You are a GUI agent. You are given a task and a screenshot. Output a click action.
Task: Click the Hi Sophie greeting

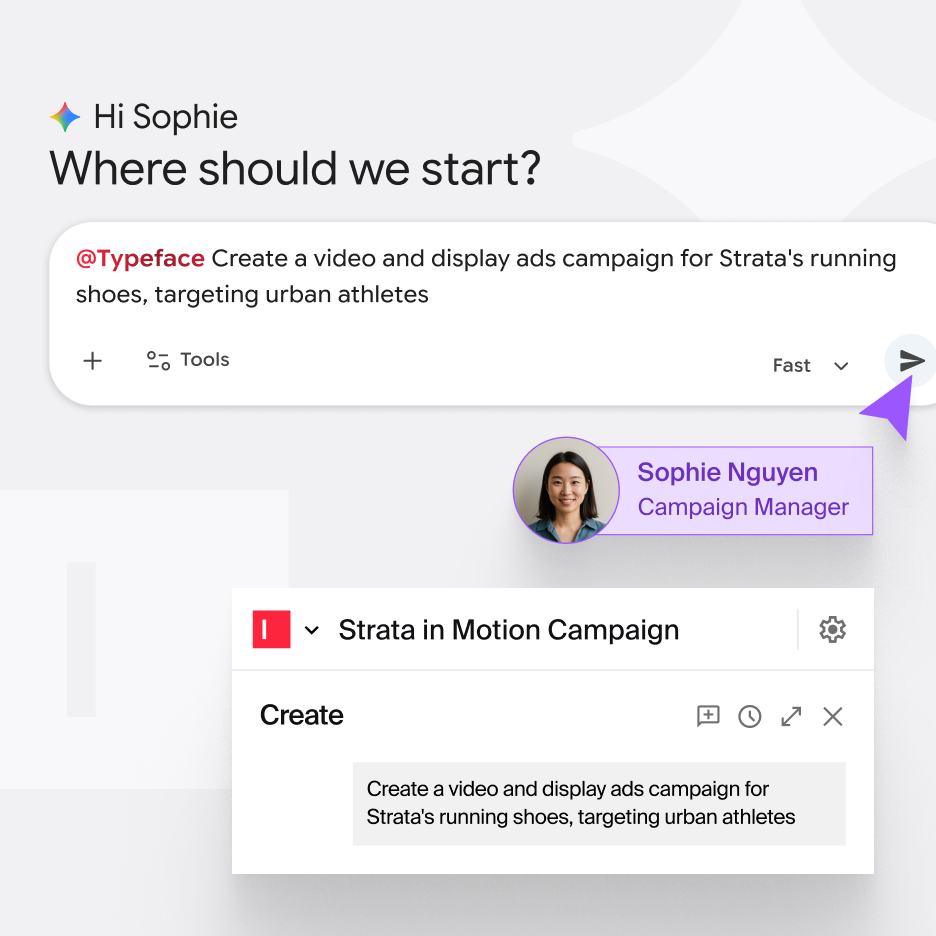tap(165, 116)
